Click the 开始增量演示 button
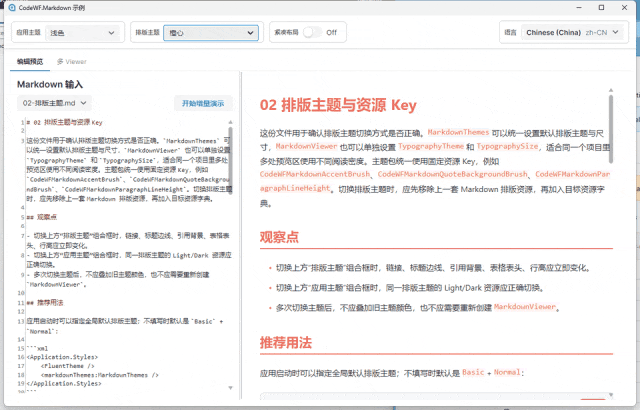The width and height of the screenshot is (640, 410). (x=203, y=103)
